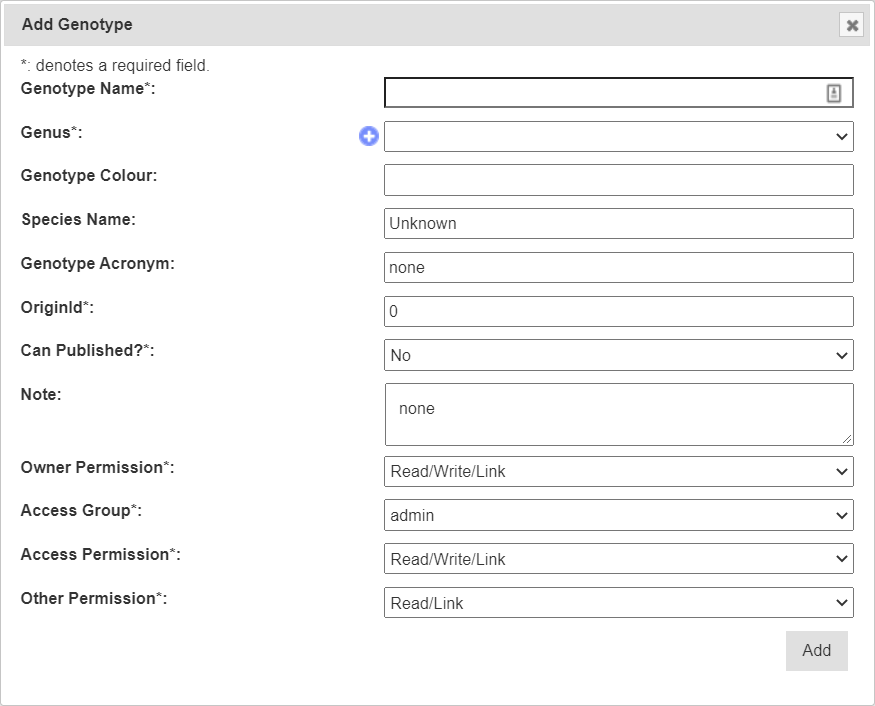The height and width of the screenshot is (706, 875).
Task: Open the Owner Permission dropdown
Action: [x=618, y=471]
